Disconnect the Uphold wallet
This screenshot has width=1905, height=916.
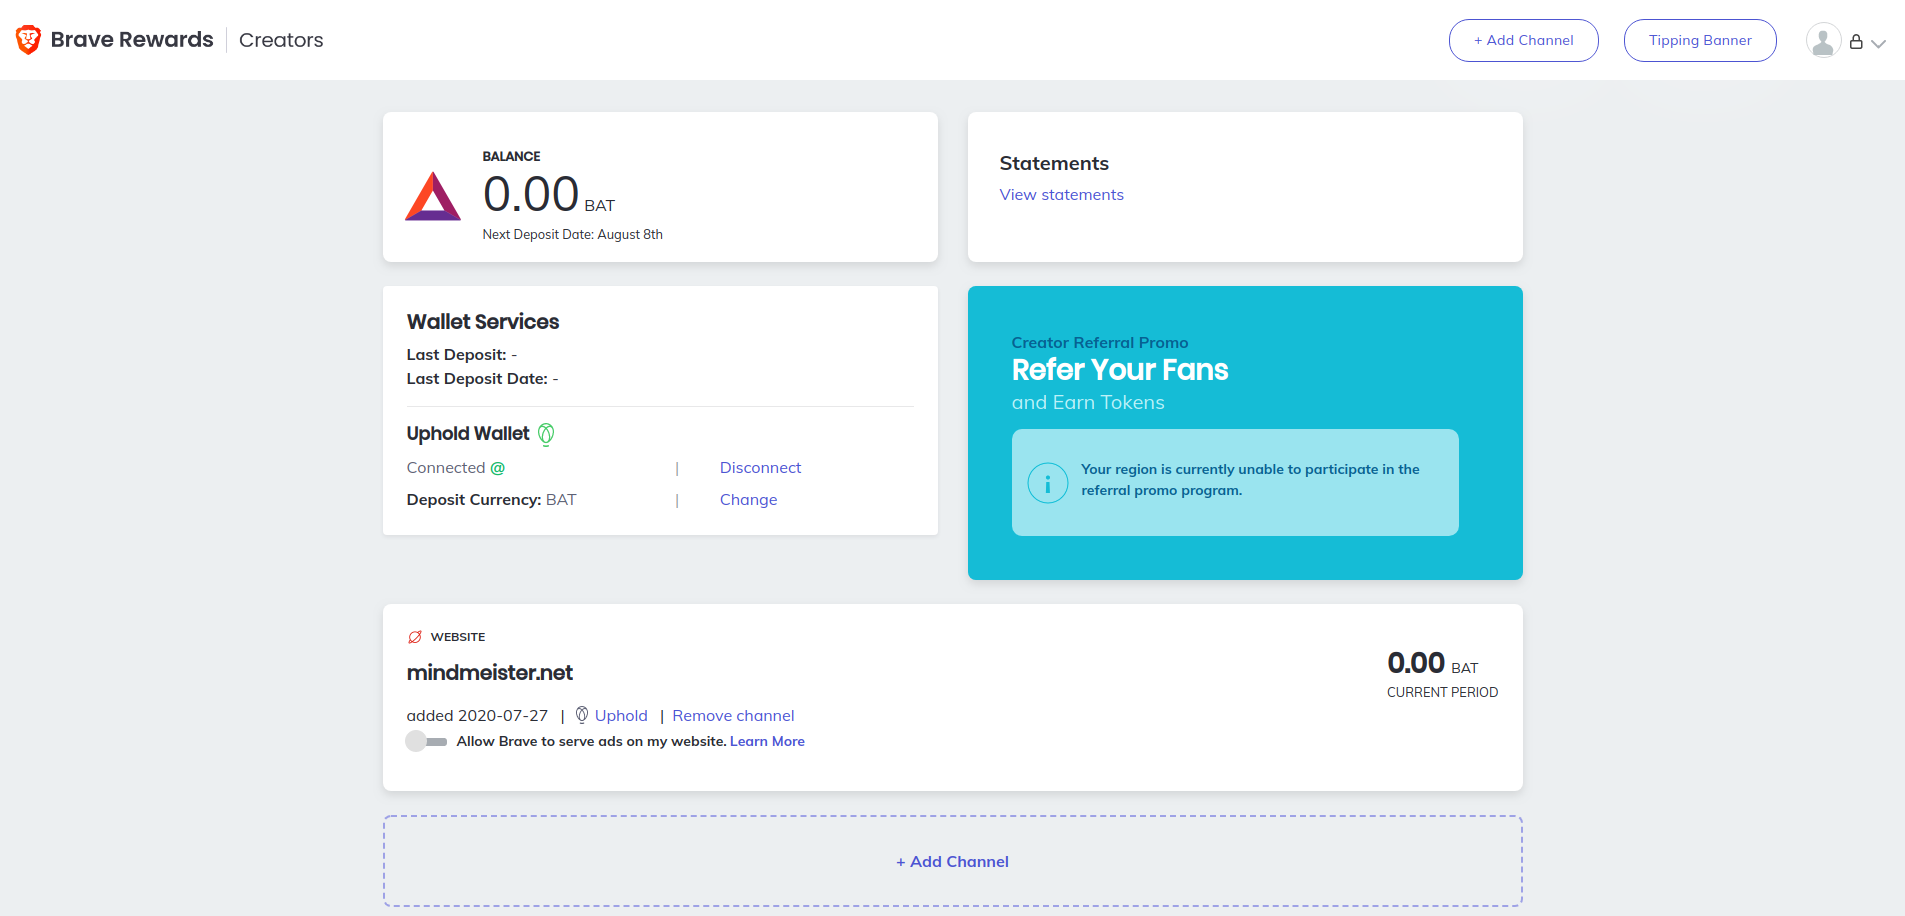point(760,468)
